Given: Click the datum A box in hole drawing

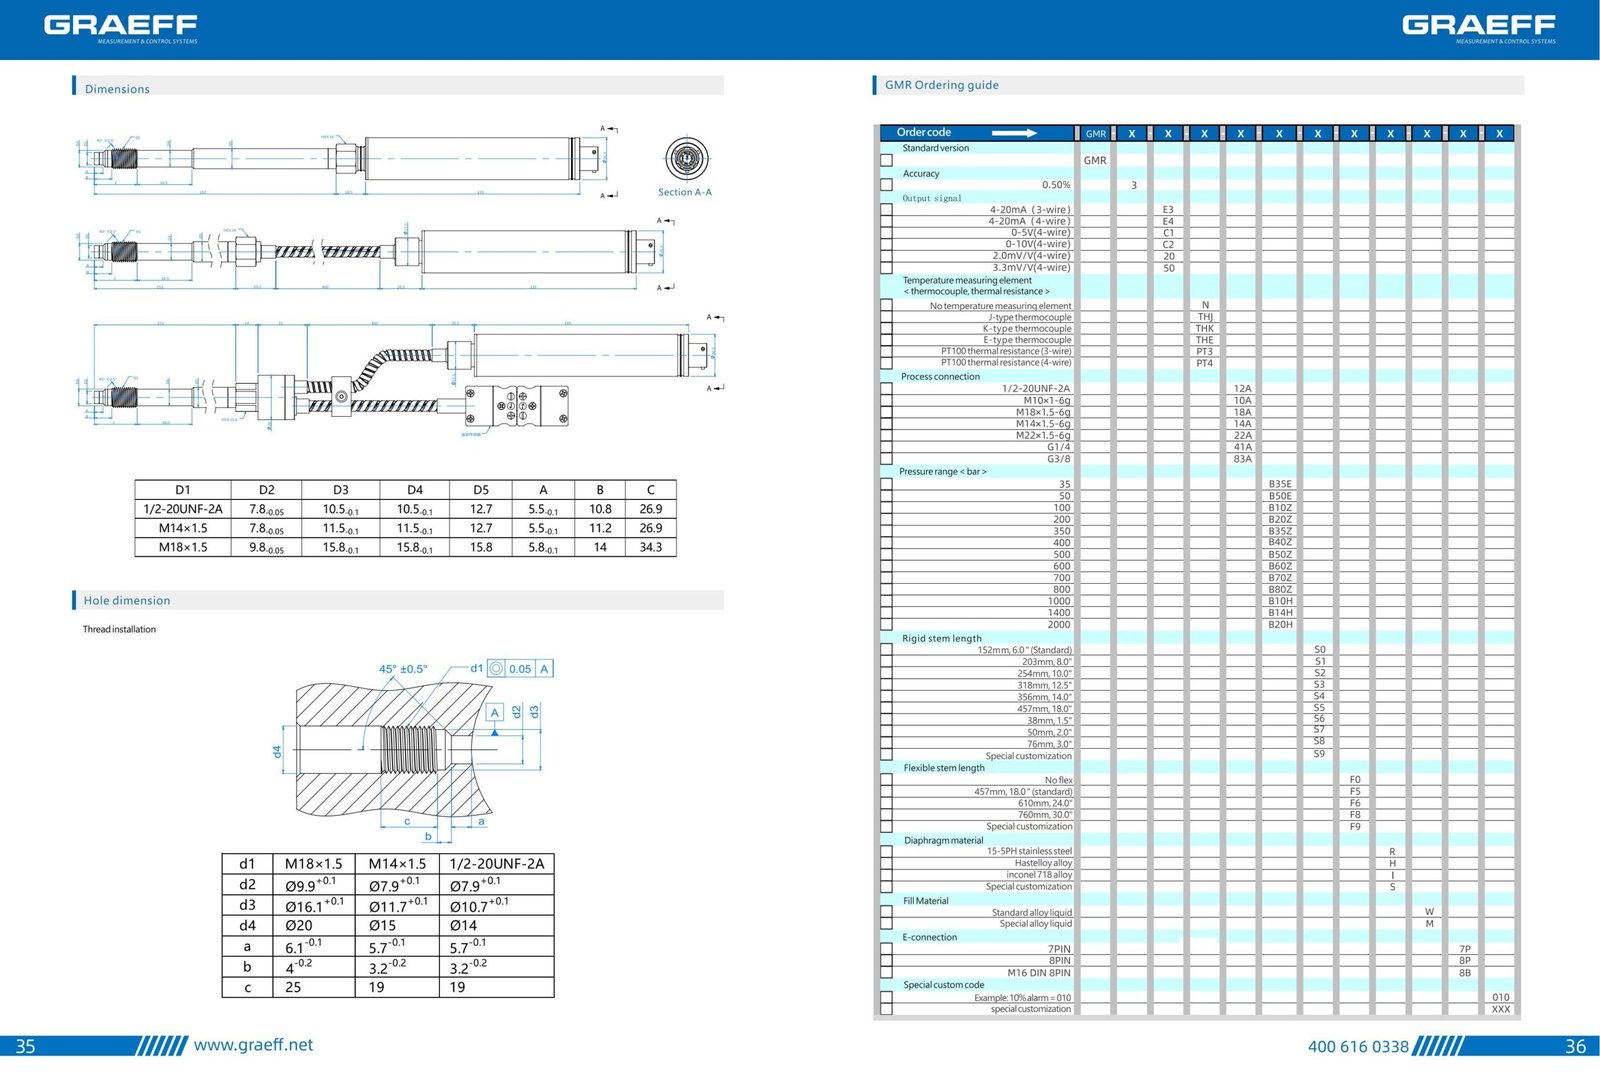Looking at the screenshot, I should click(x=494, y=712).
